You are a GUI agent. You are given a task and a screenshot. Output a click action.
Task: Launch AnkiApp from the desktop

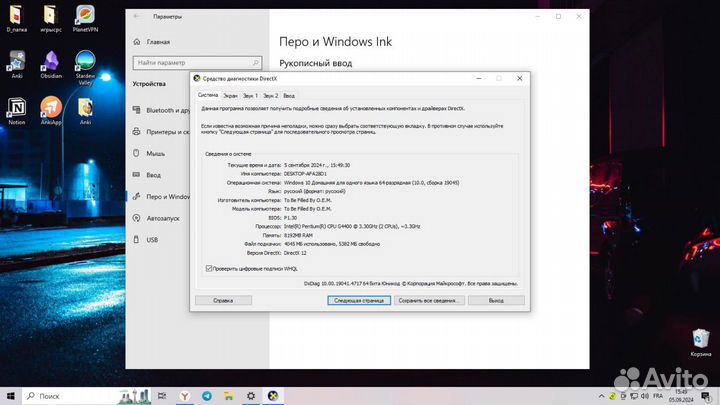click(51, 108)
